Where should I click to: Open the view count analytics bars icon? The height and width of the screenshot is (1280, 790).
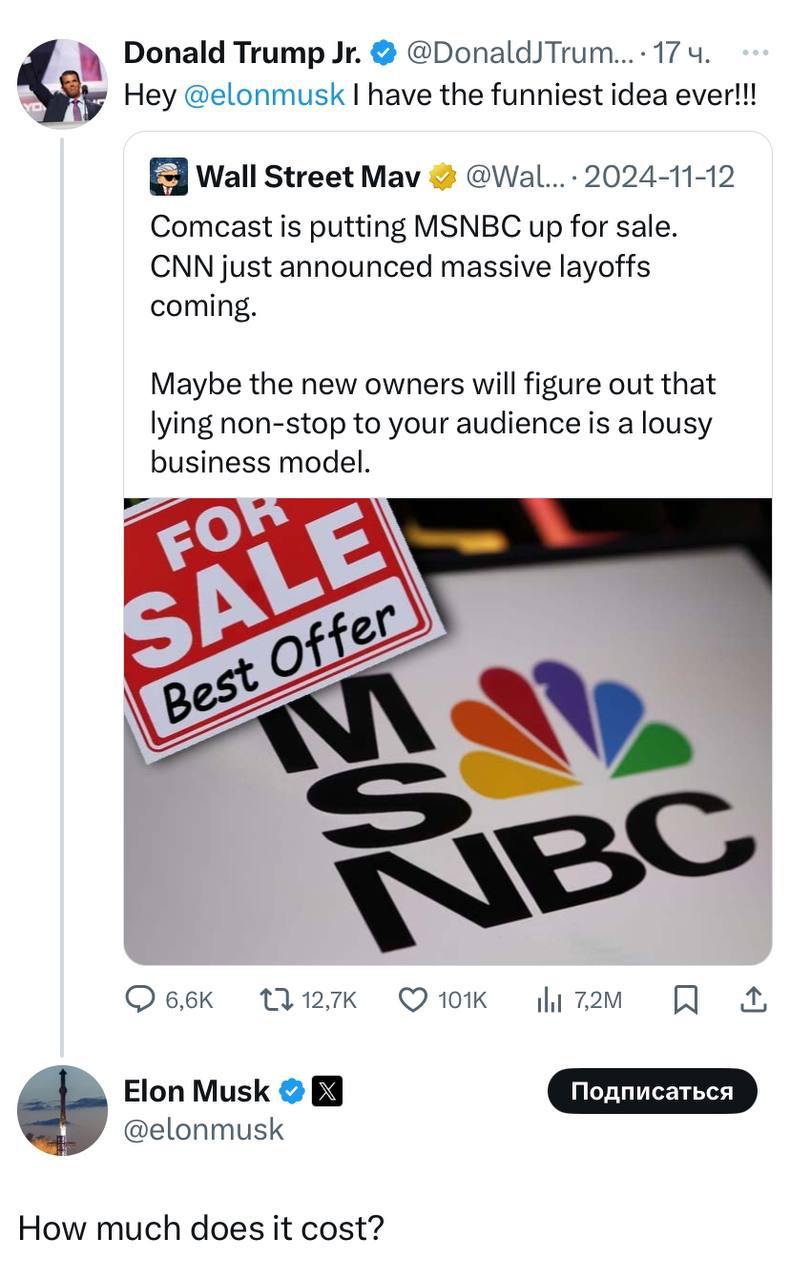pos(550,999)
